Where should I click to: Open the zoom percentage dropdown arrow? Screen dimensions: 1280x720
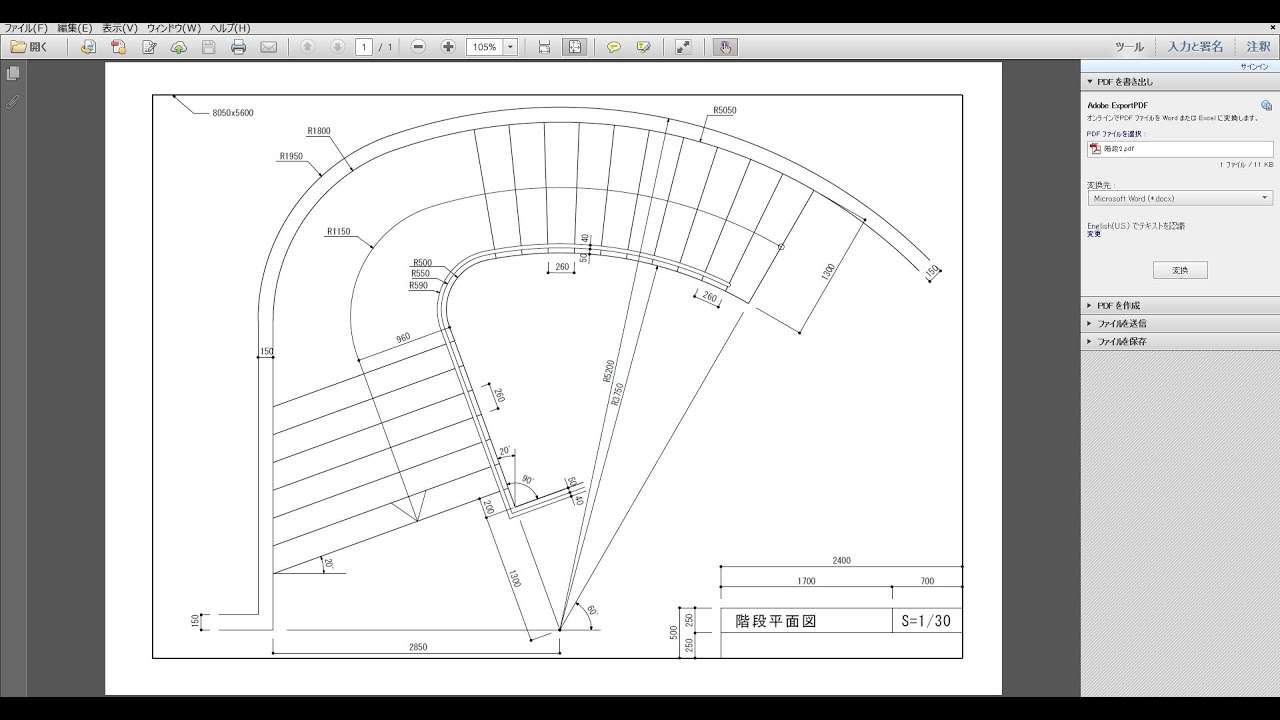pyautogui.click(x=511, y=47)
